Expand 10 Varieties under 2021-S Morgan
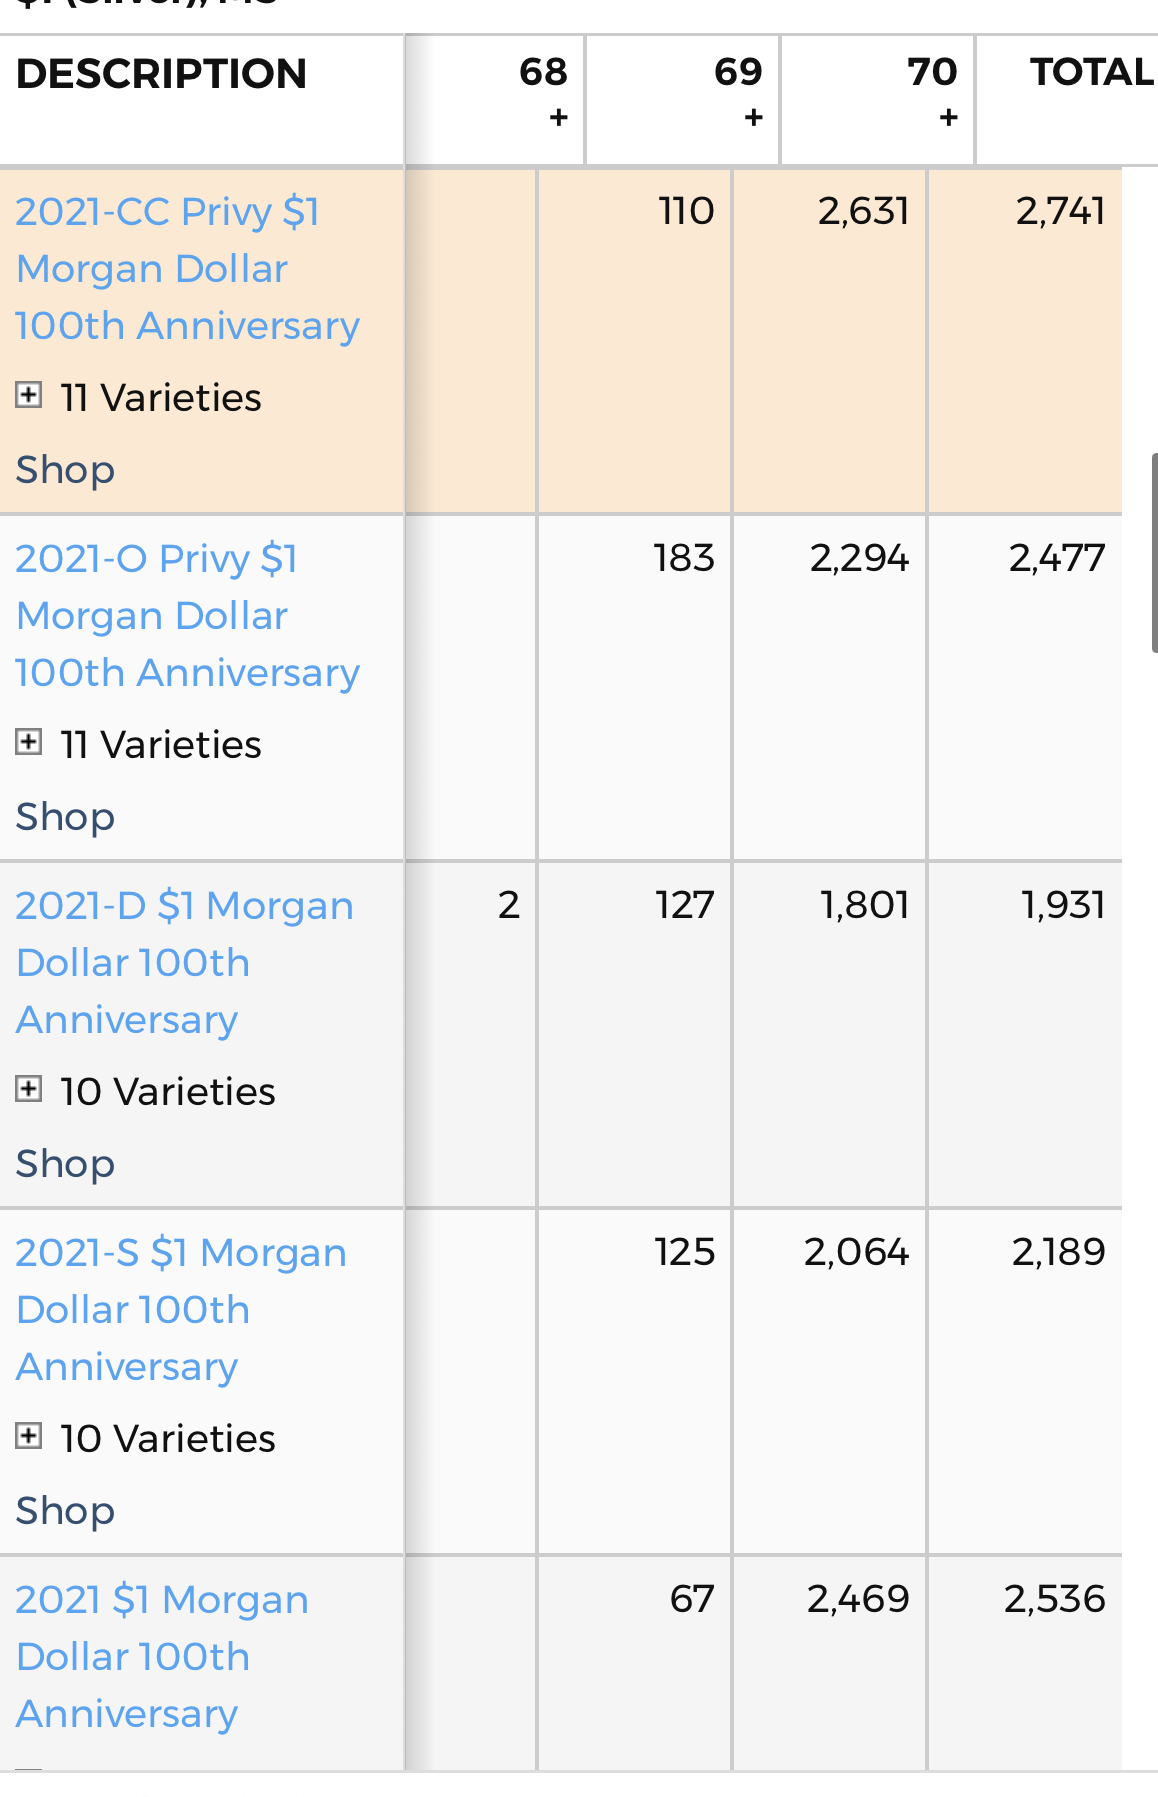The image size is (1158, 1797). point(29,1437)
